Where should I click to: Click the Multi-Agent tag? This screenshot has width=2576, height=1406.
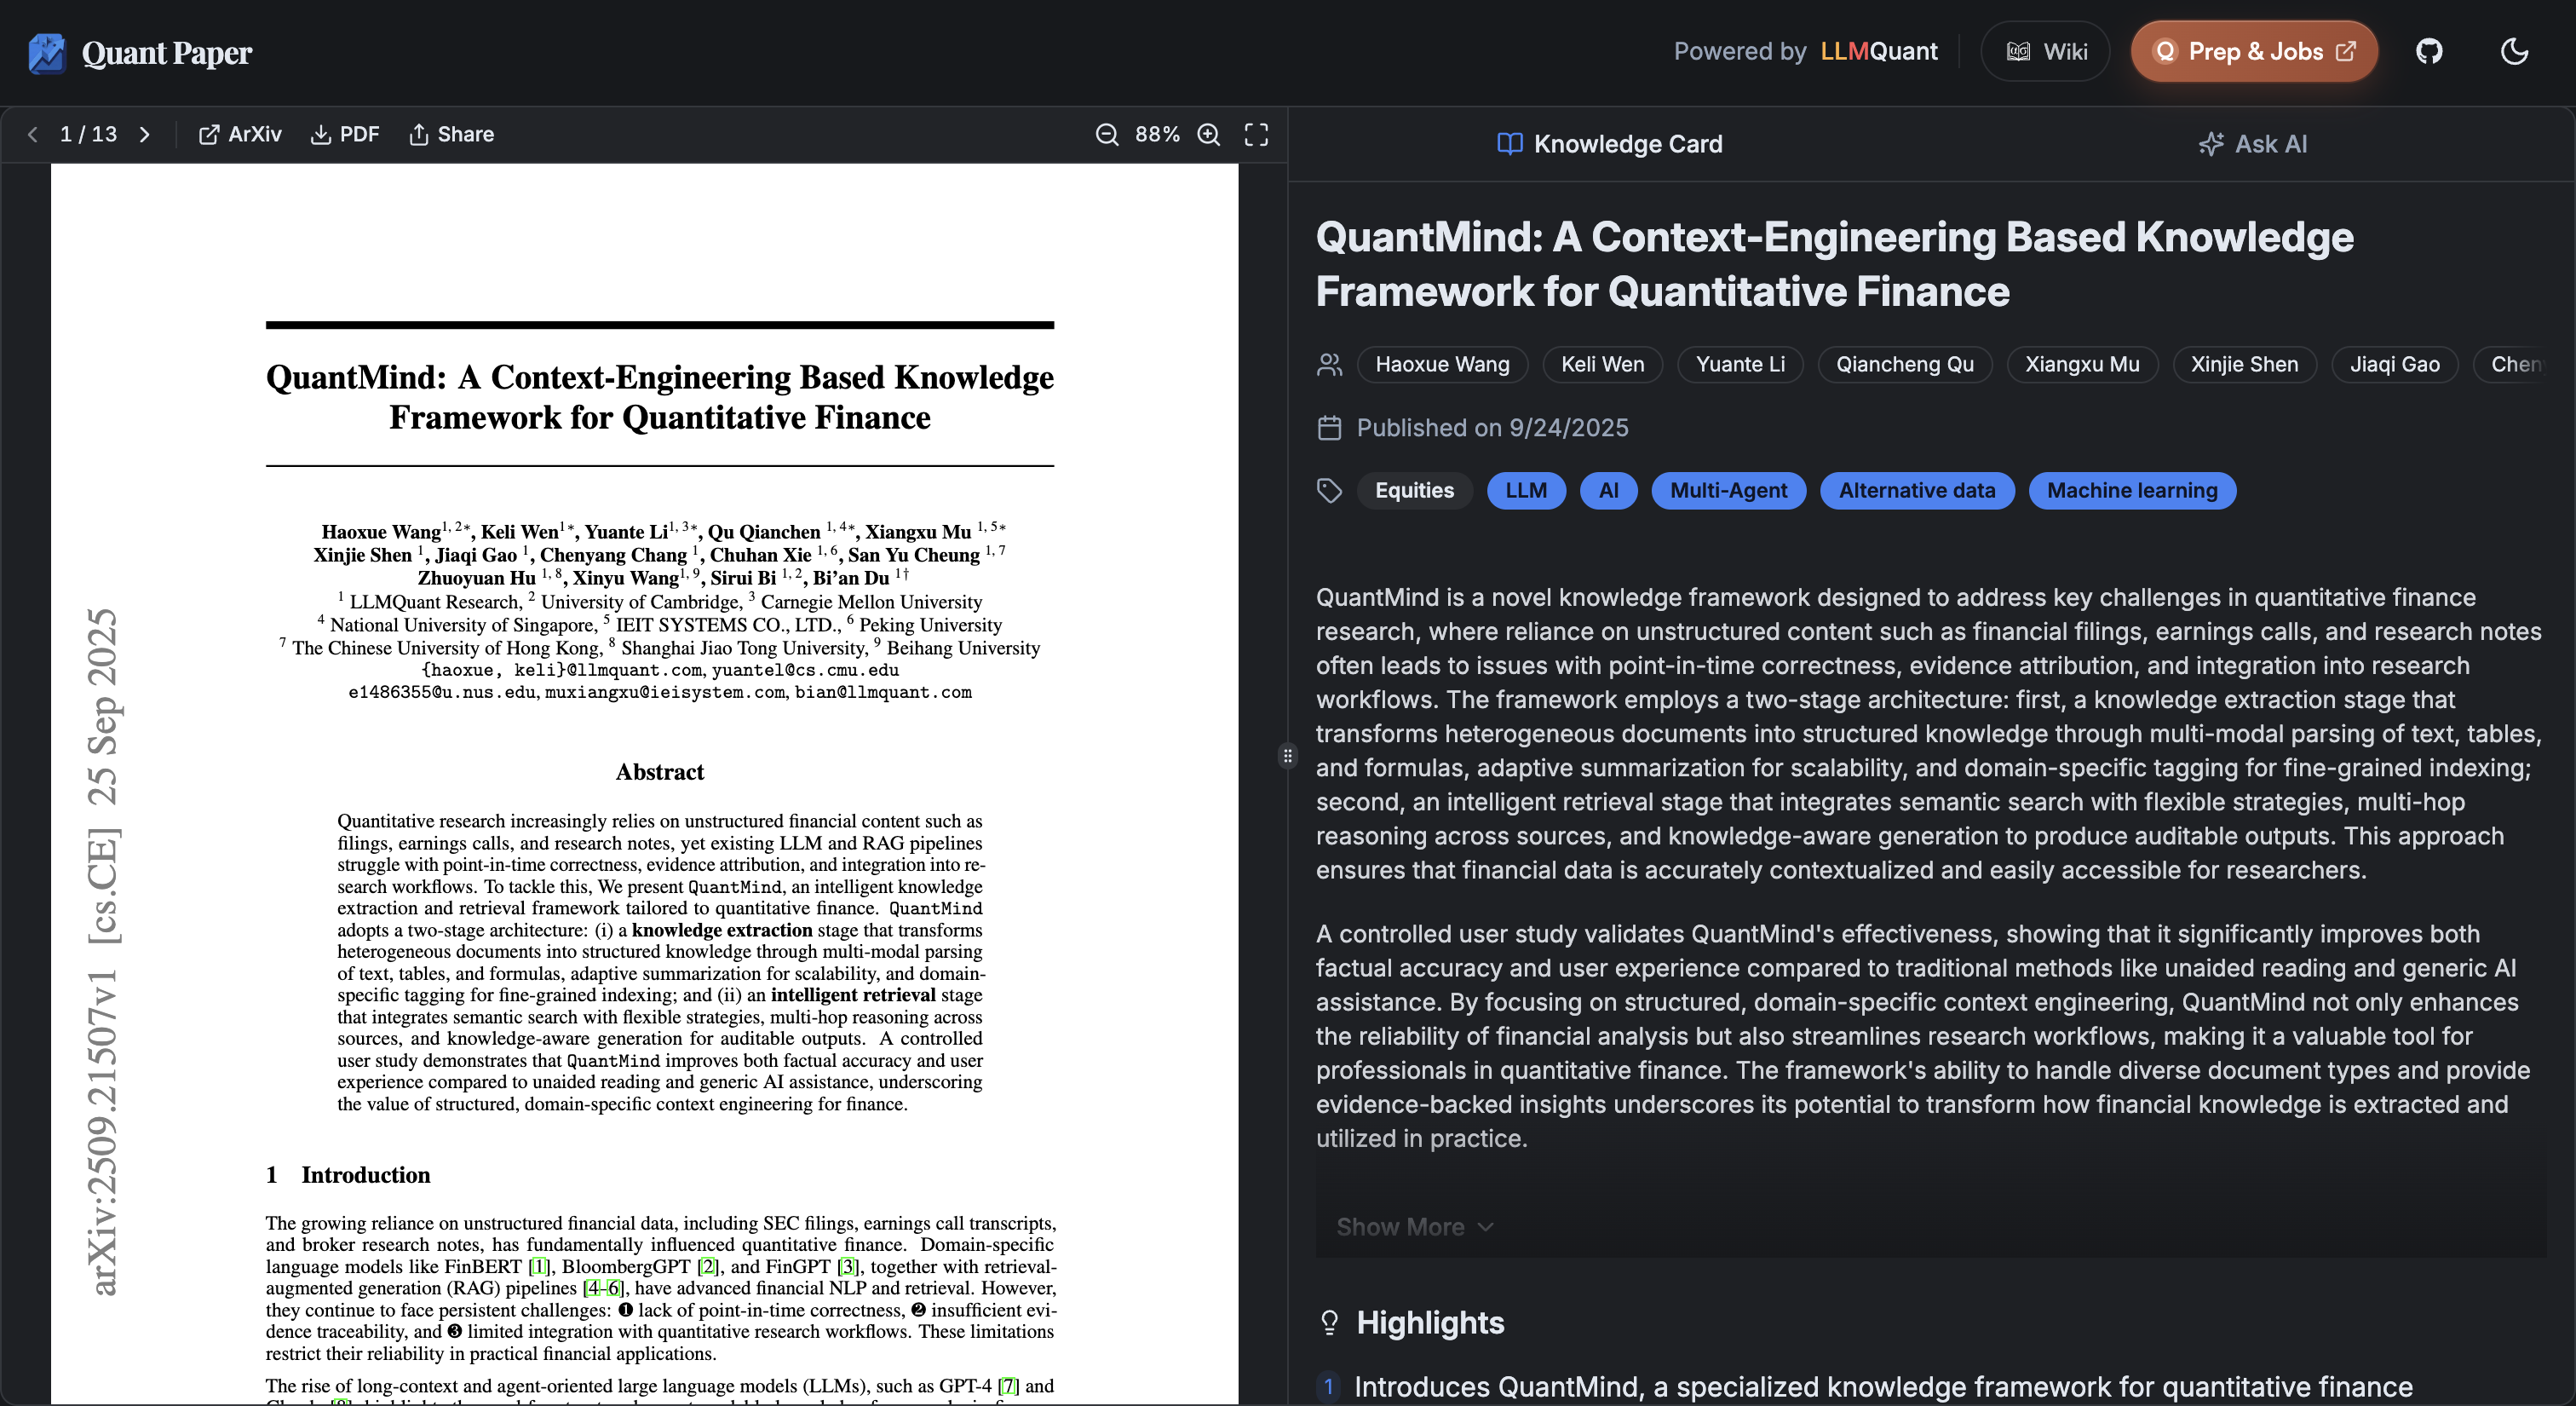1728,490
